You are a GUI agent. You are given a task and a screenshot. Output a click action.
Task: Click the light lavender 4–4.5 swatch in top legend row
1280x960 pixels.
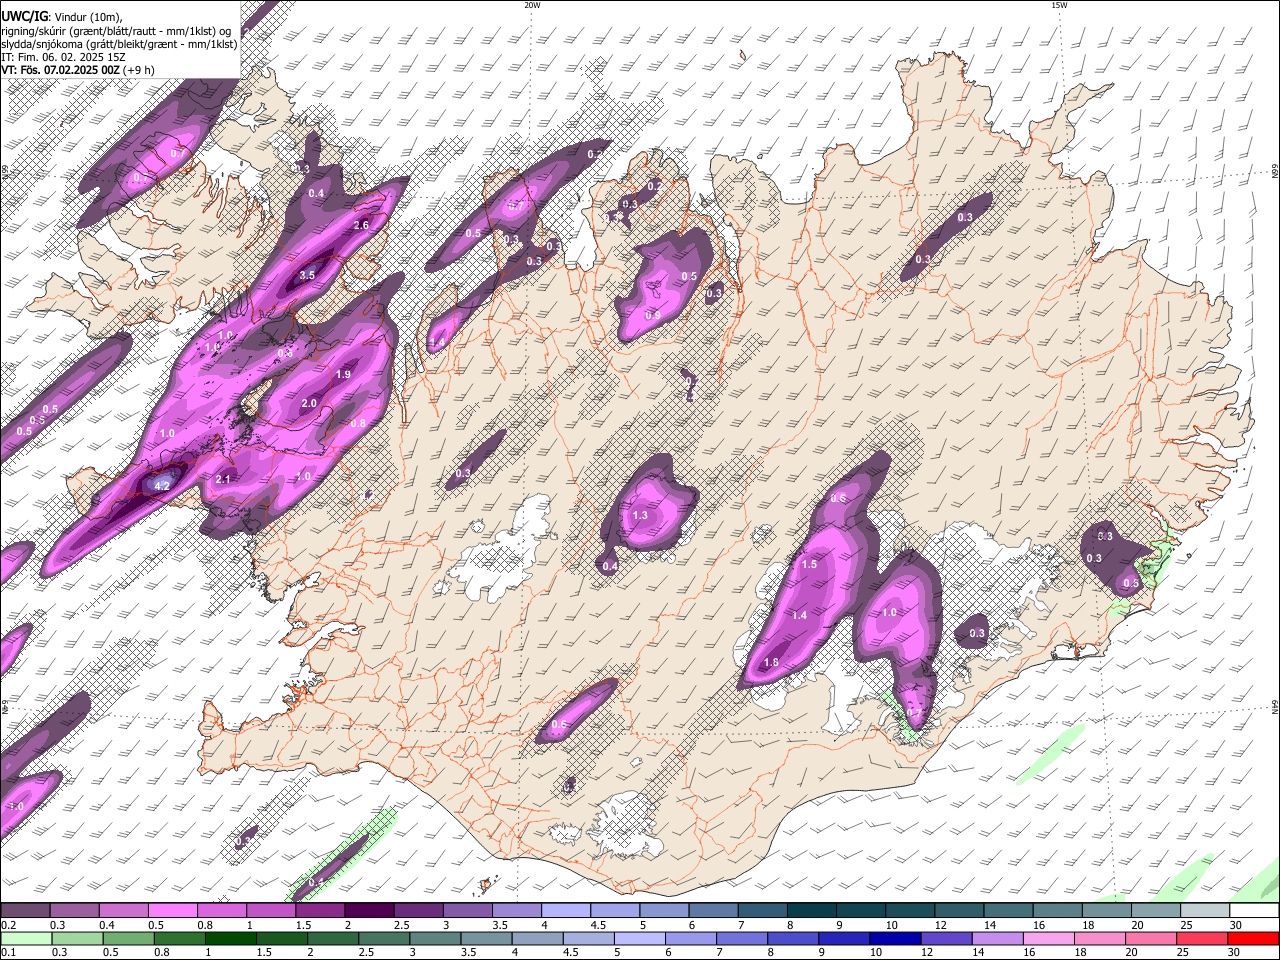pos(566,911)
